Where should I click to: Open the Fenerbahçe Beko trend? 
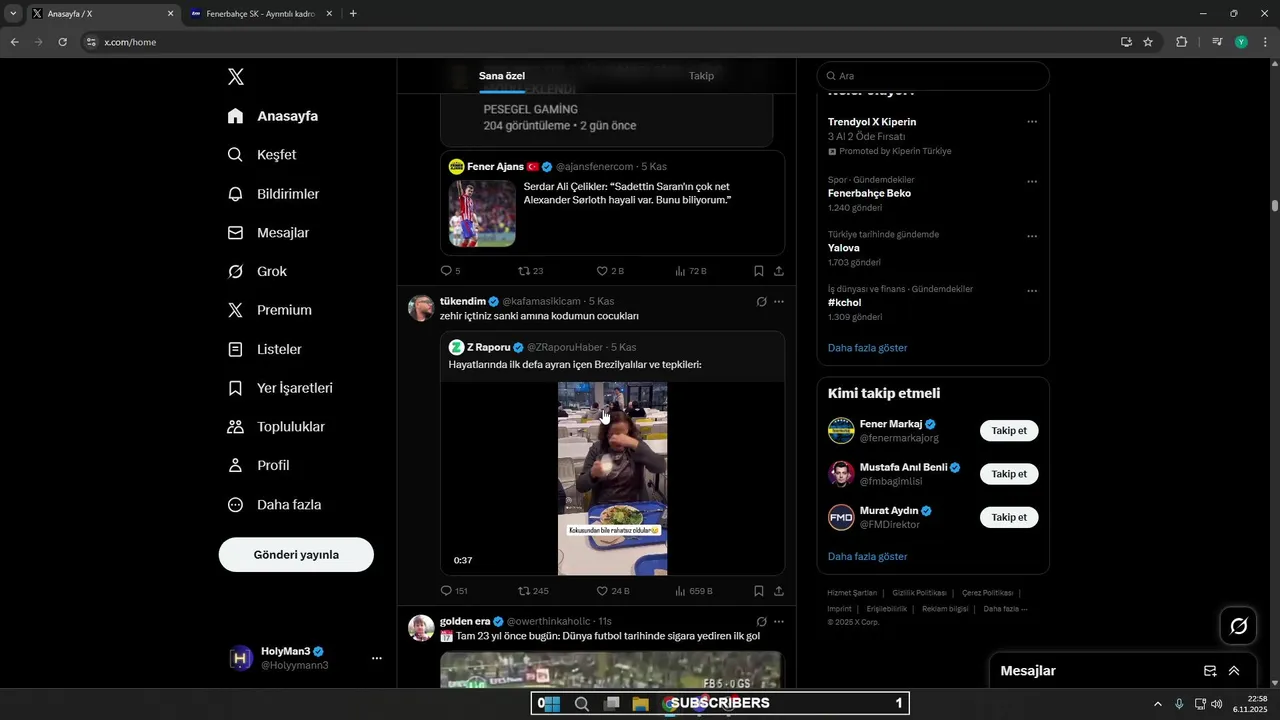[x=869, y=194]
